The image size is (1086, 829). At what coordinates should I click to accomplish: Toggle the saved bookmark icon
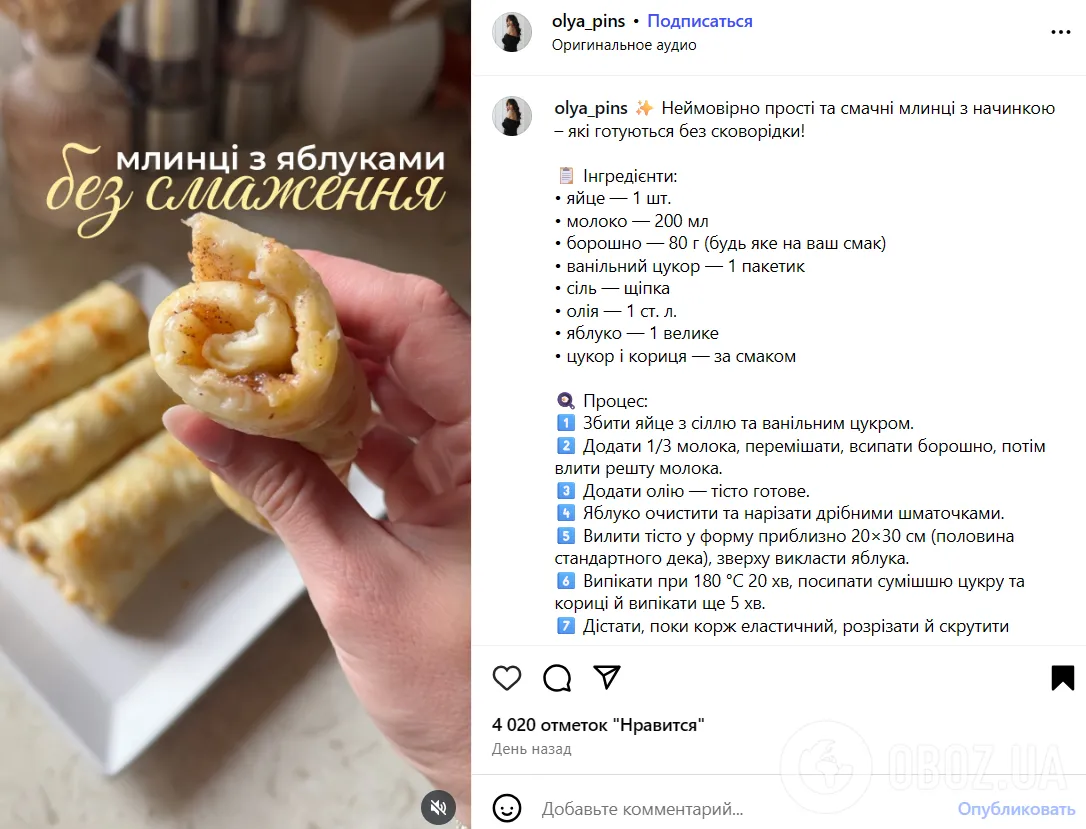click(1062, 678)
